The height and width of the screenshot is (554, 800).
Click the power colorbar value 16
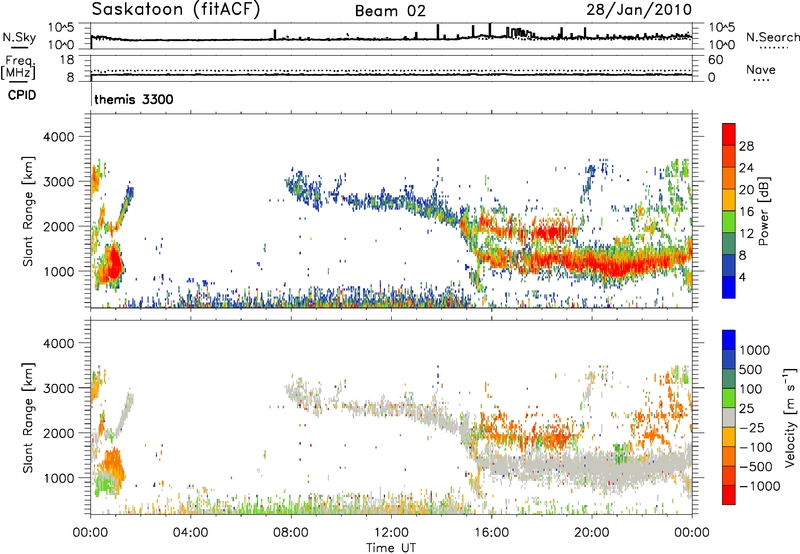(x=746, y=212)
